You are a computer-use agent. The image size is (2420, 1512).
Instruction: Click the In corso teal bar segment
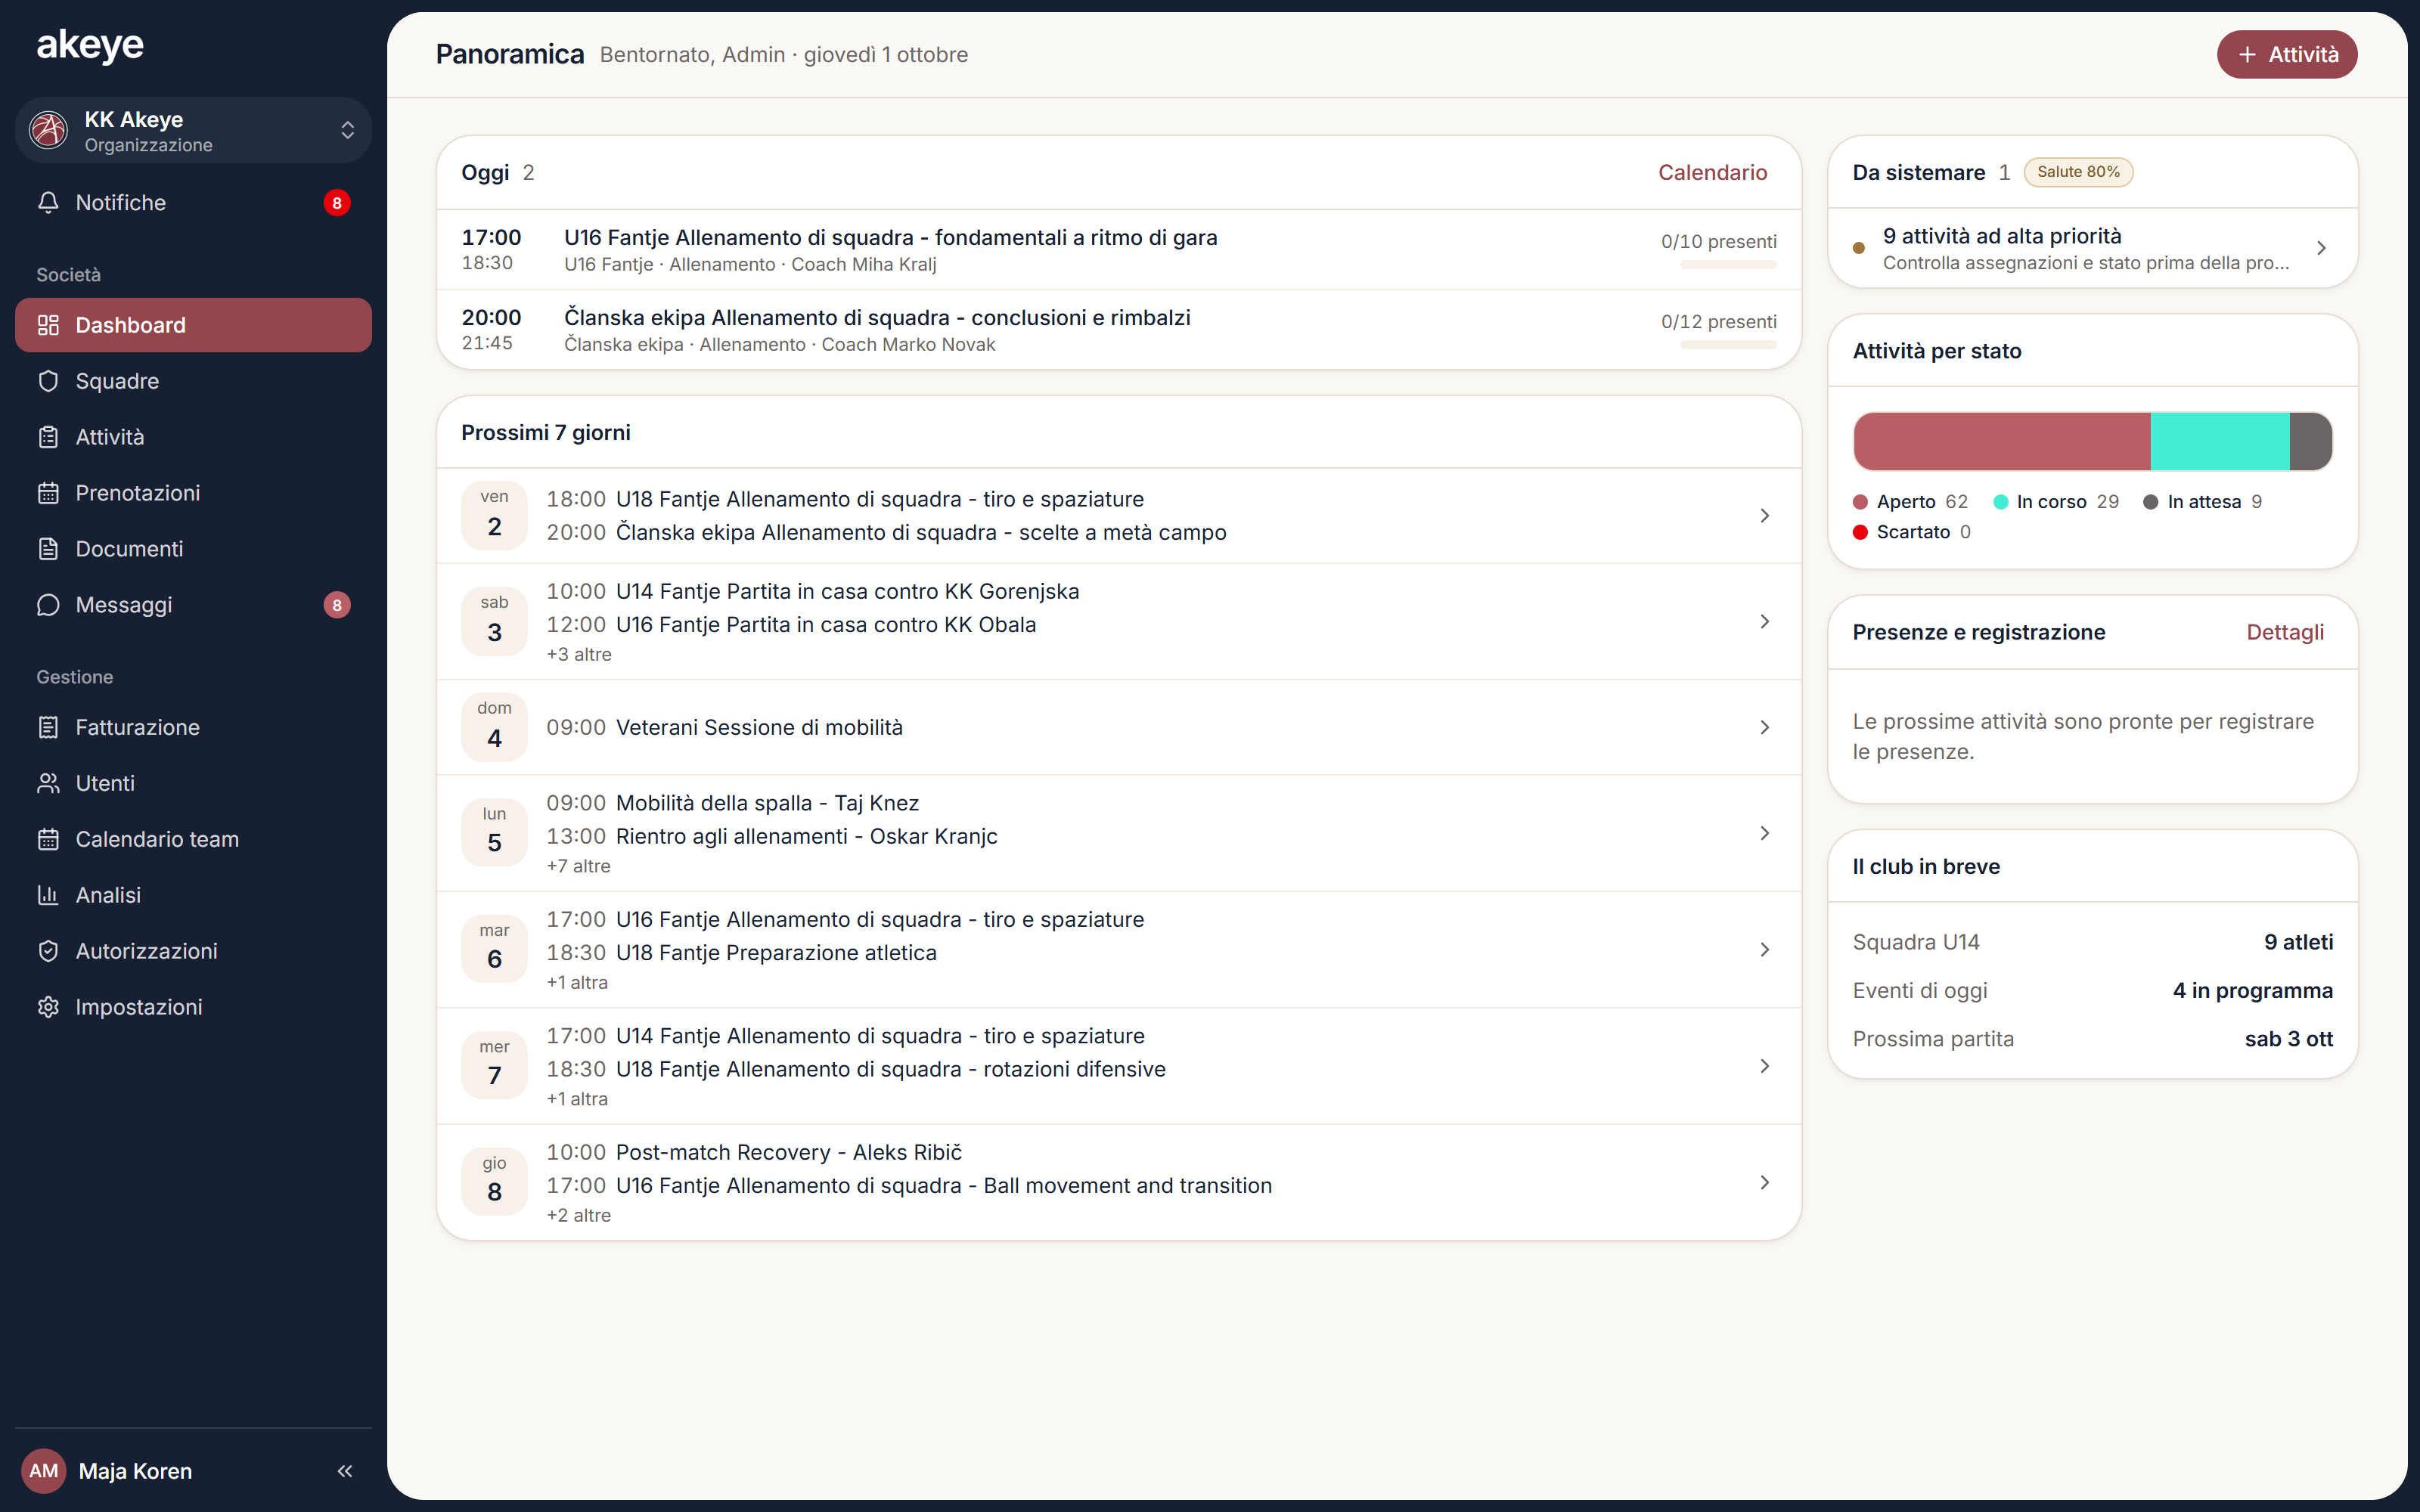coord(2220,441)
